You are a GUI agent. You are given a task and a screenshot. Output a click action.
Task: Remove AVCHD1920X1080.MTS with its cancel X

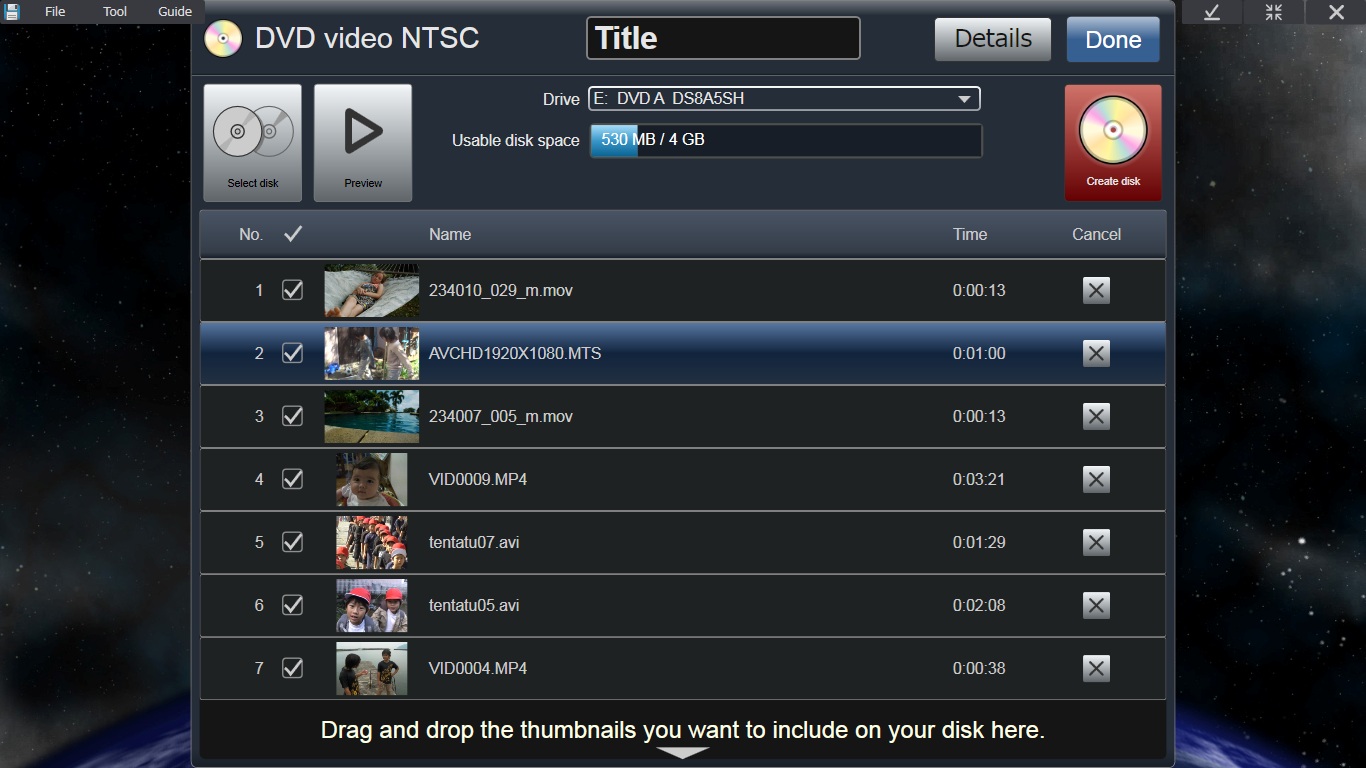1096,353
